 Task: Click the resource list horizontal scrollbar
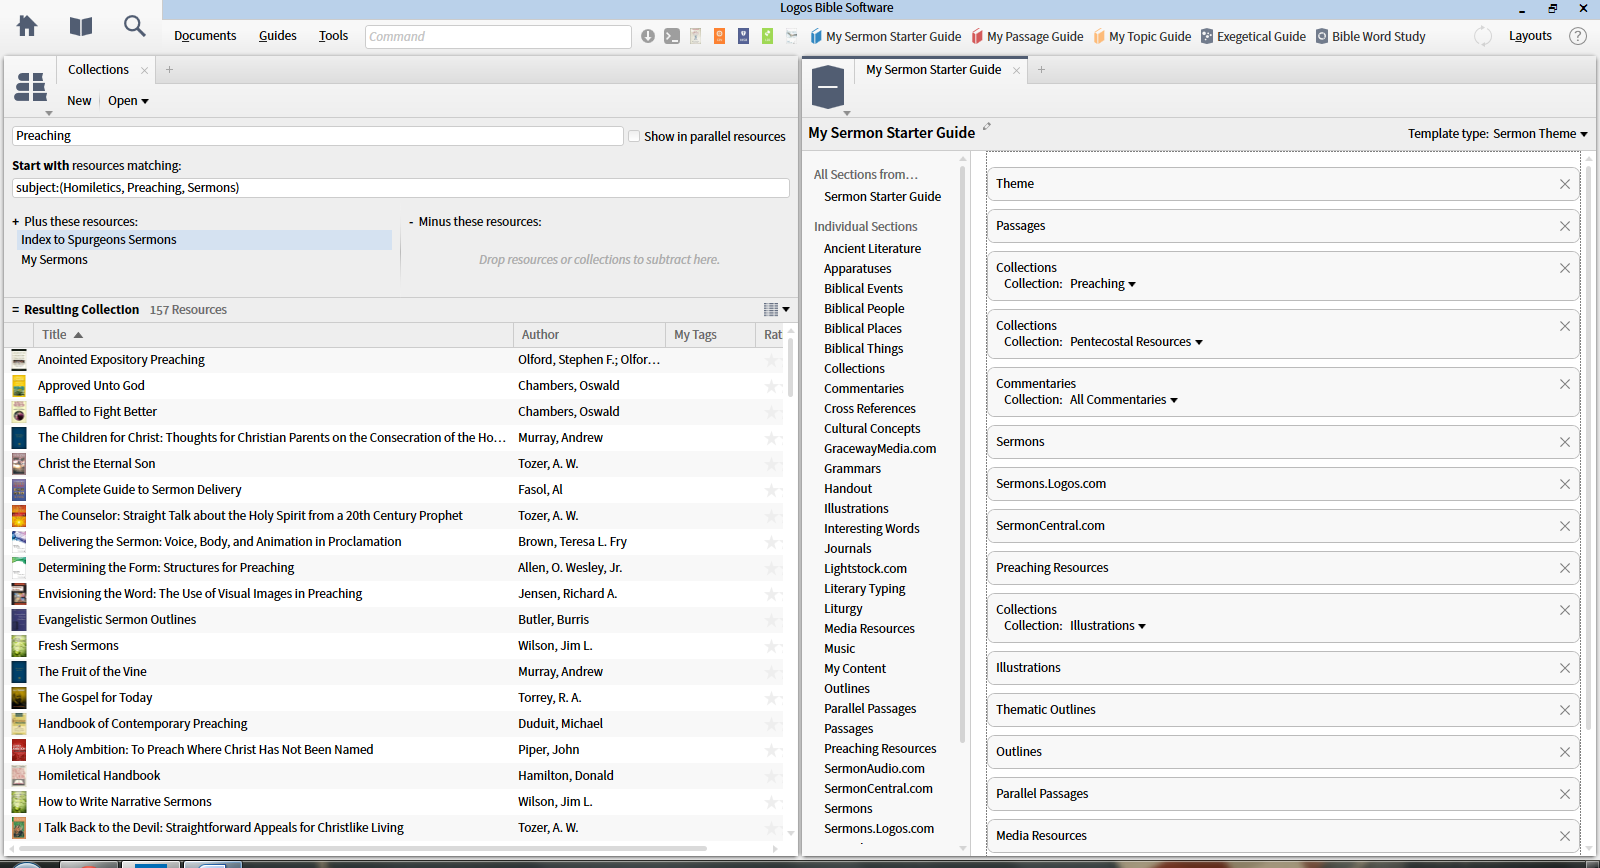point(363,848)
